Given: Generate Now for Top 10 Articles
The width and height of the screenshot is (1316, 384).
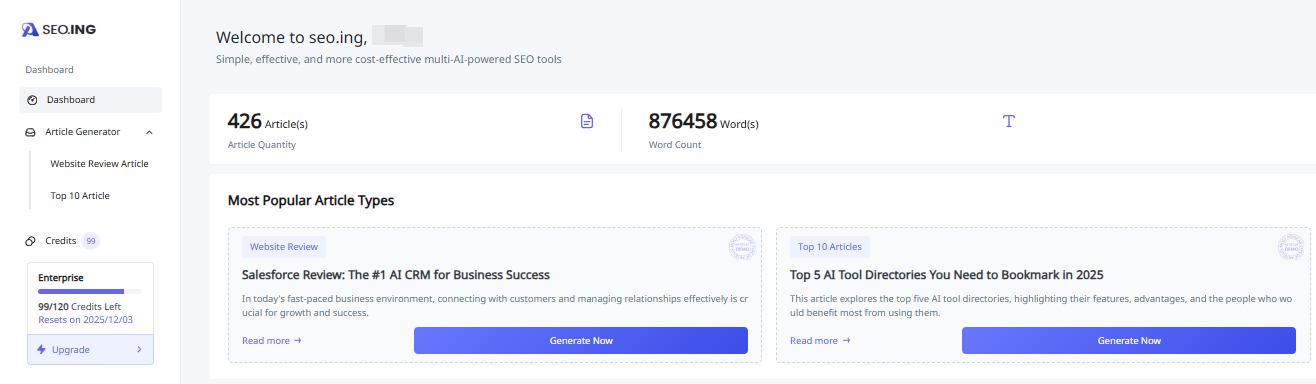Looking at the screenshot, I should pos(1129,341).
